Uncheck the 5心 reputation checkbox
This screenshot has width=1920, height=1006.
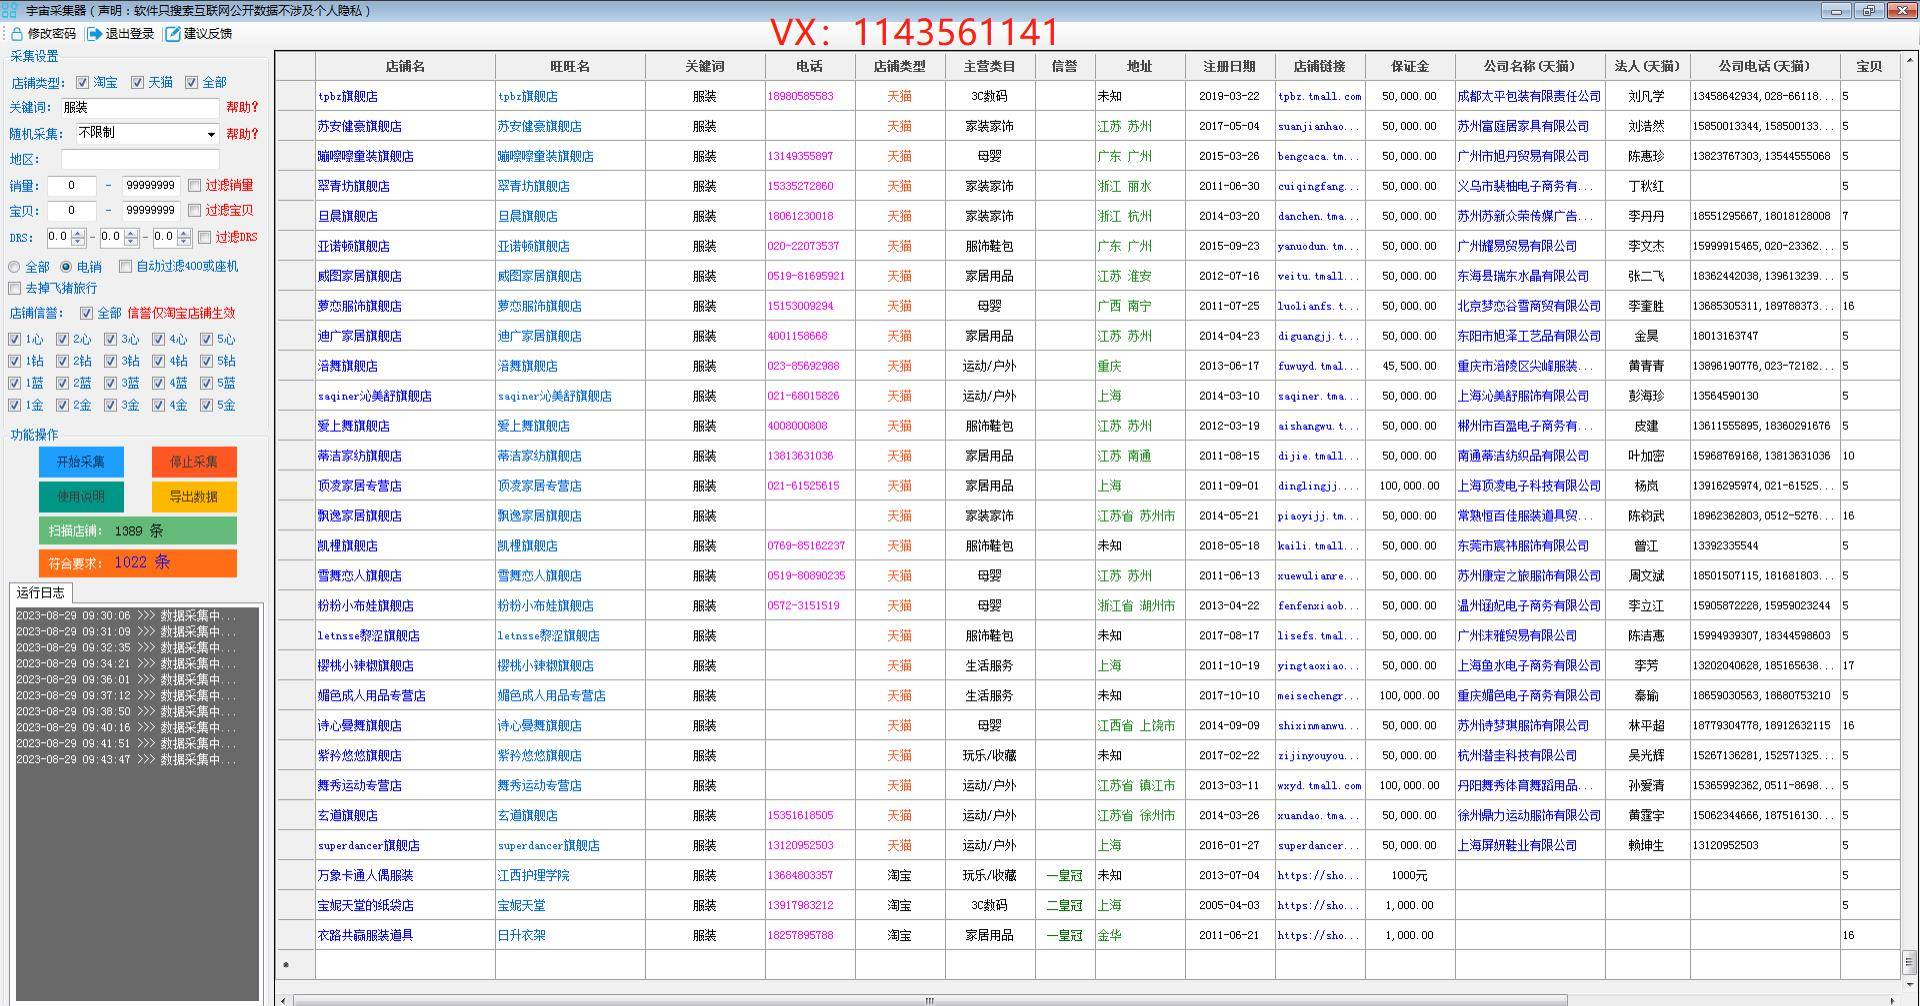[x=207, y=340]
